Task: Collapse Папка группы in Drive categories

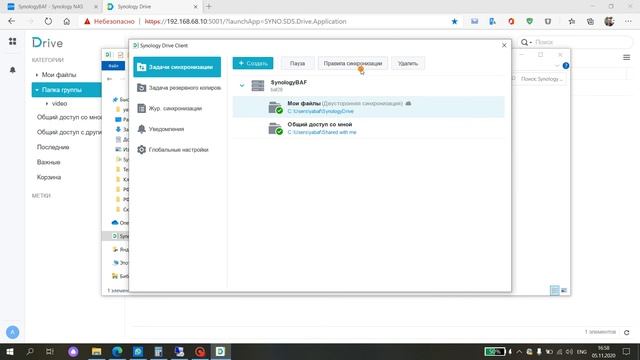Action: tap(37, 90)
